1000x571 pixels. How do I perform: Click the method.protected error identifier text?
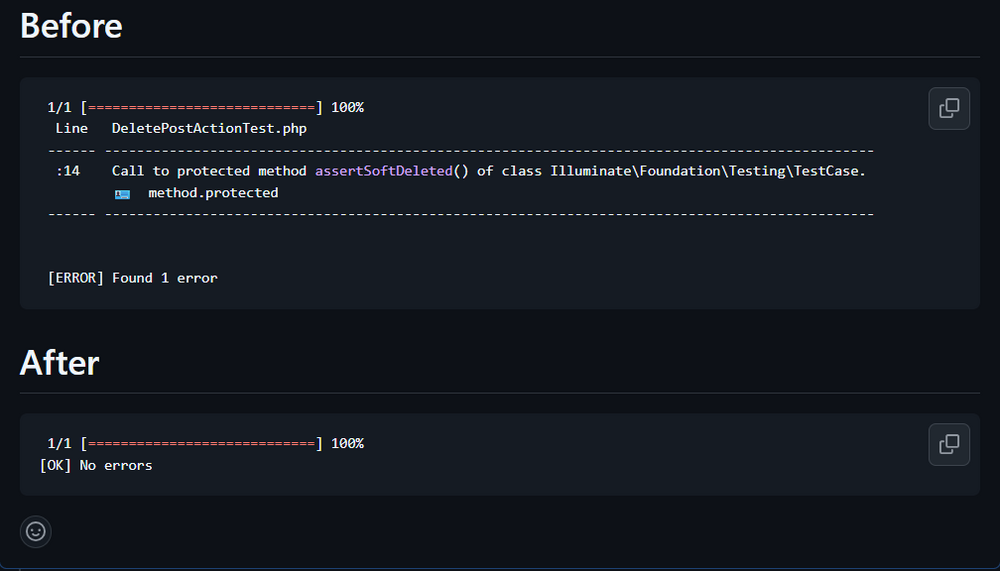[213, 193]
